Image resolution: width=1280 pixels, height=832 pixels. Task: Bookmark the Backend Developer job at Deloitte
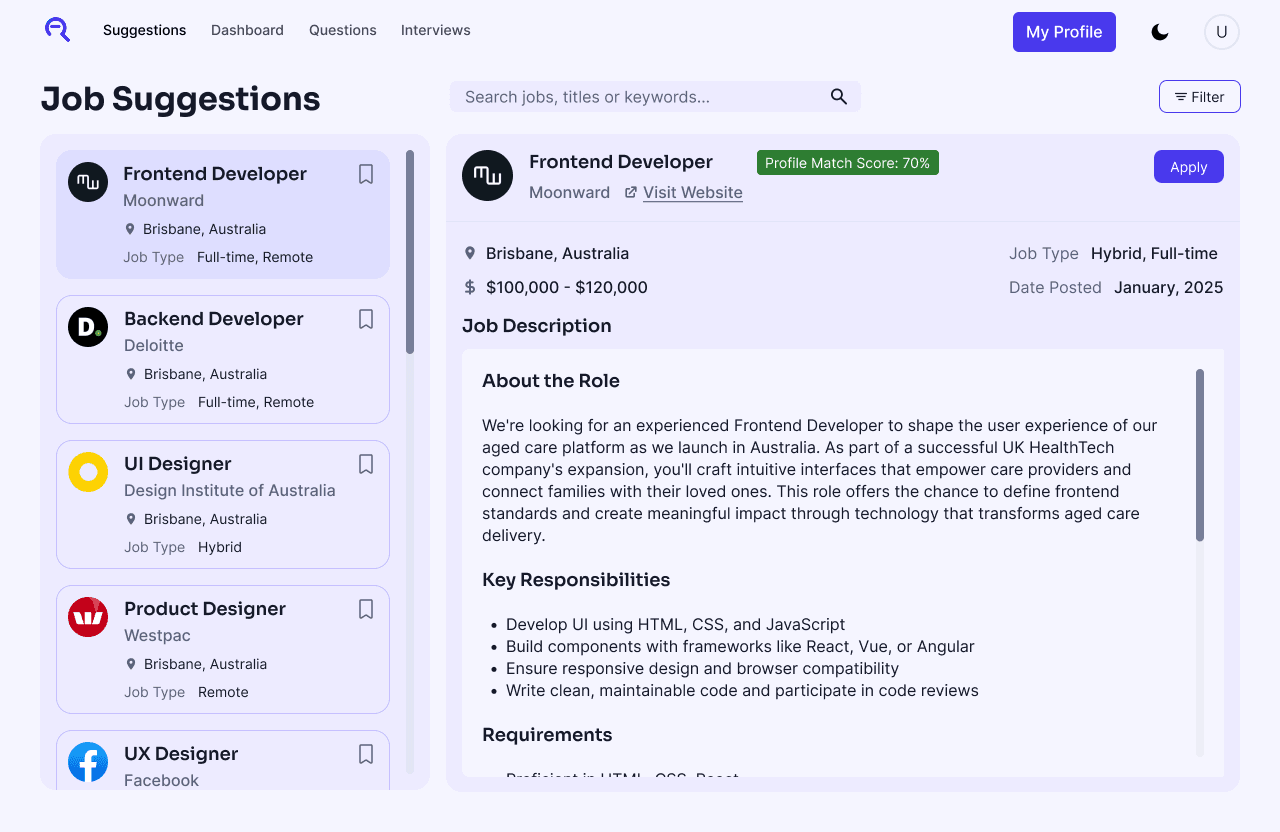click(x=366, y=319)
